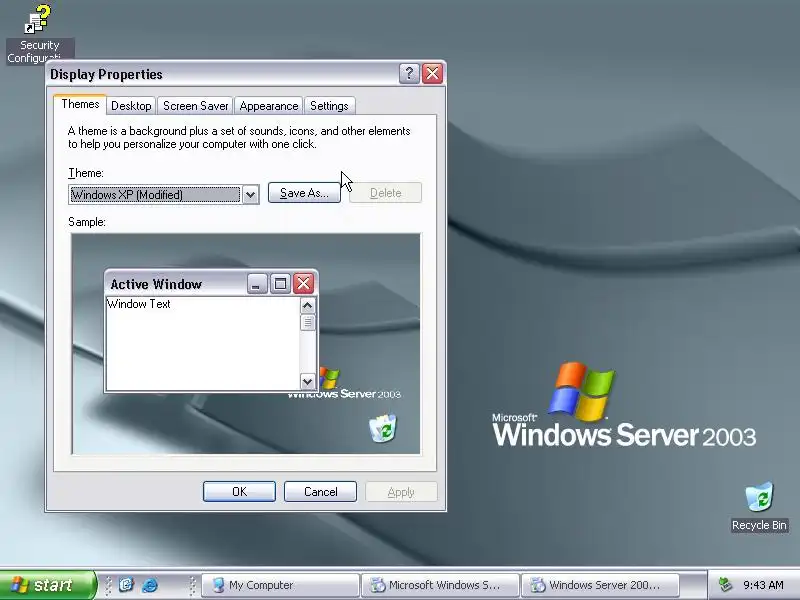Viewport: 800px width, 600px height.
Task: Click the 'Window Text' sample text
Action: pos(138,304)
